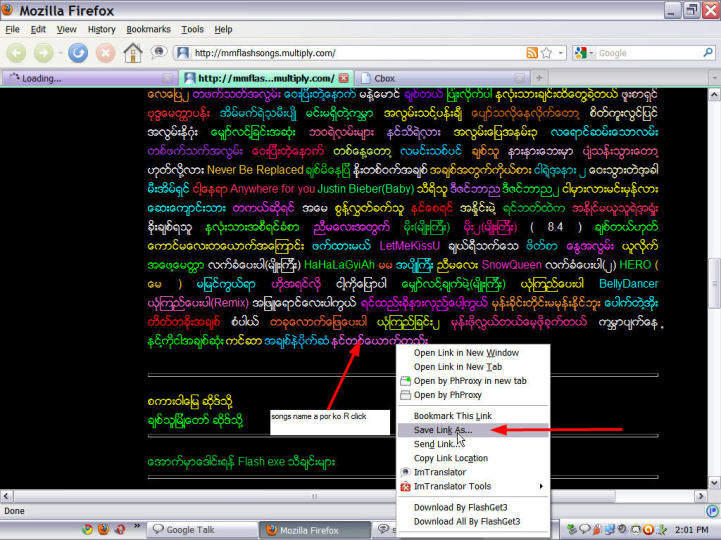This screenshot has height=540, width=721.
Task: Expand the ImTranslator Tools submenu
Action: (474, 486)
